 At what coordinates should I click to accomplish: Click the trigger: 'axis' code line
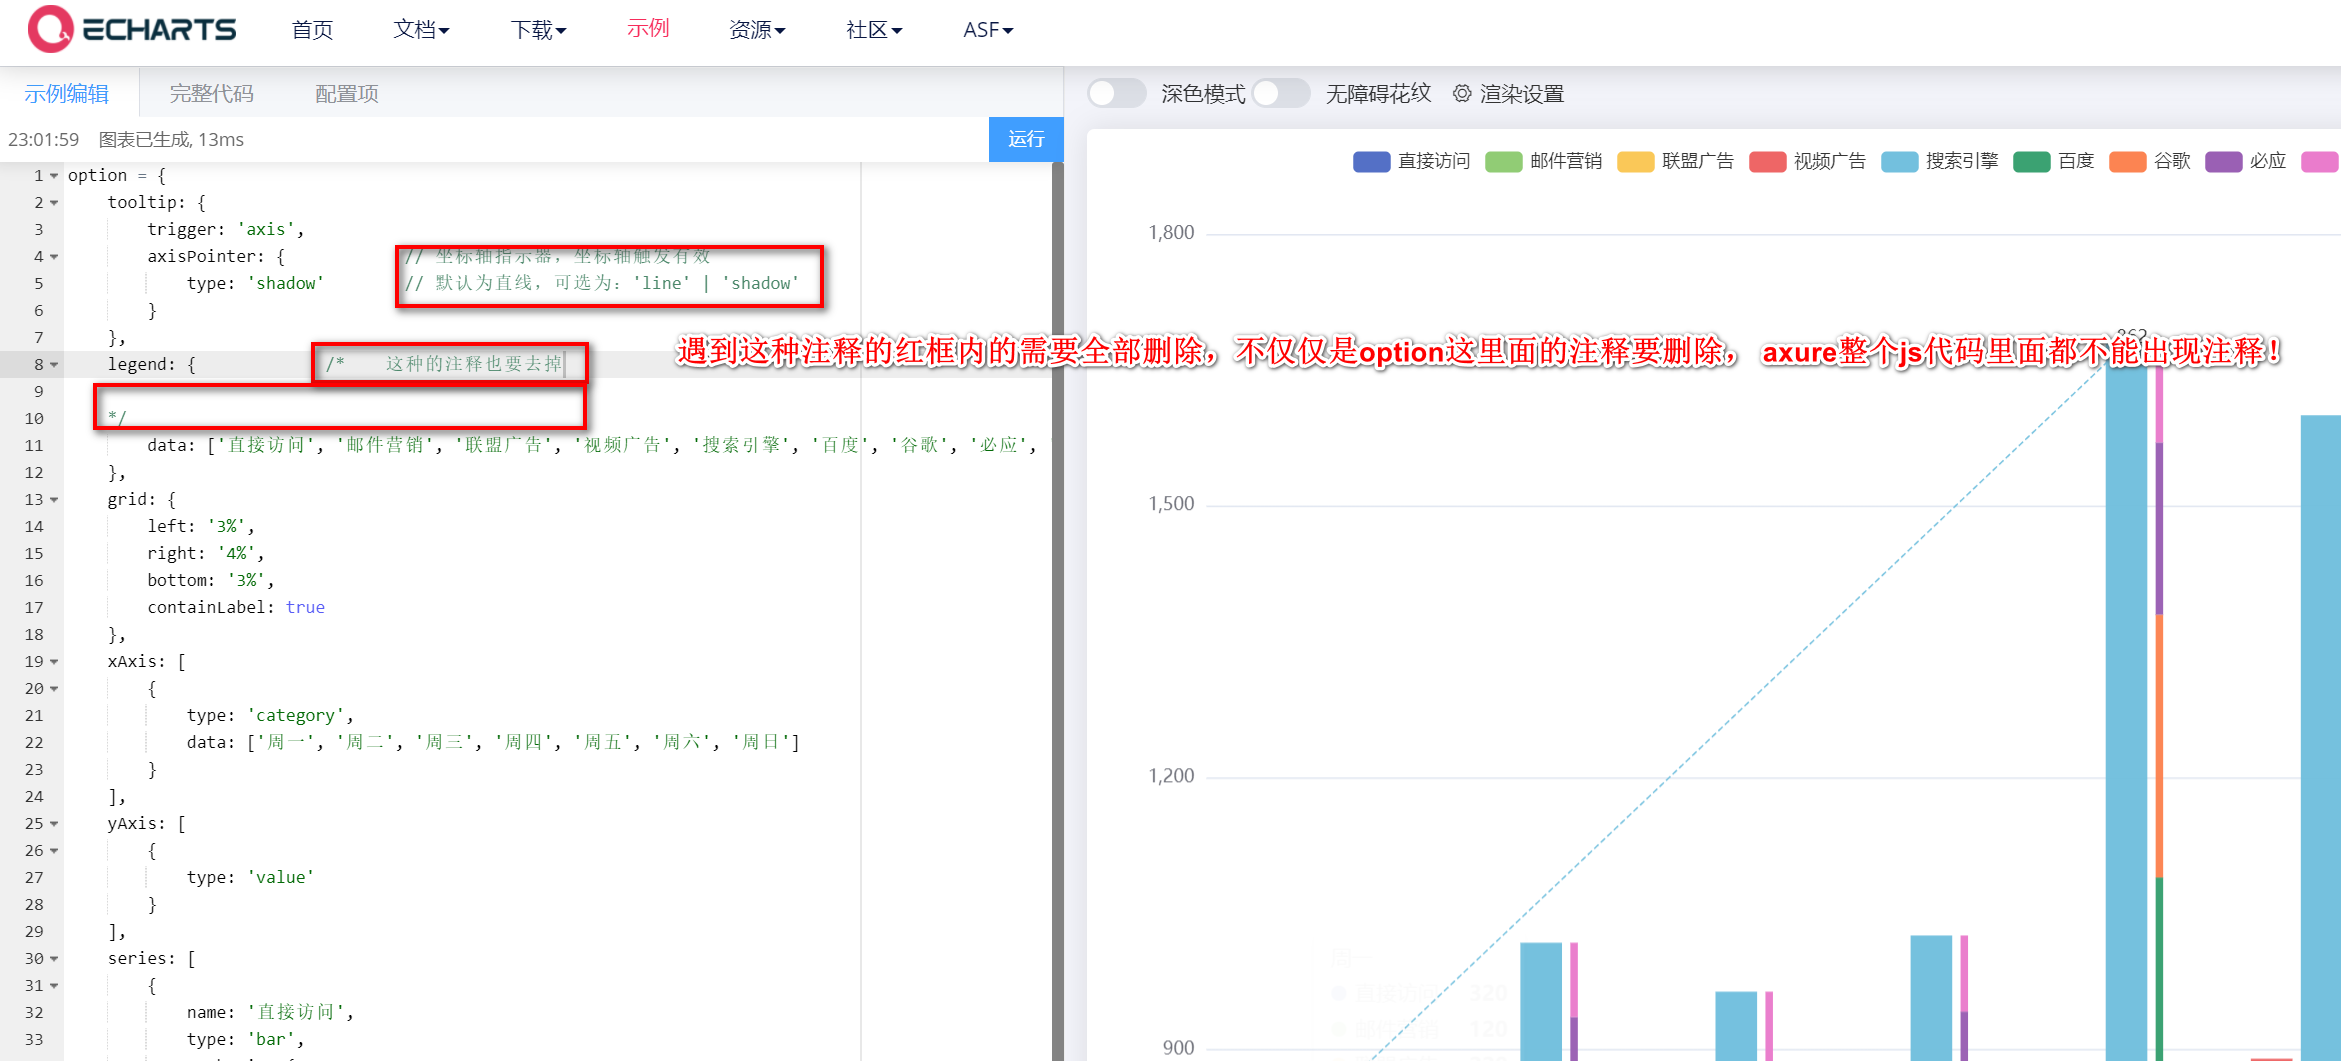(x=225, y=229)
